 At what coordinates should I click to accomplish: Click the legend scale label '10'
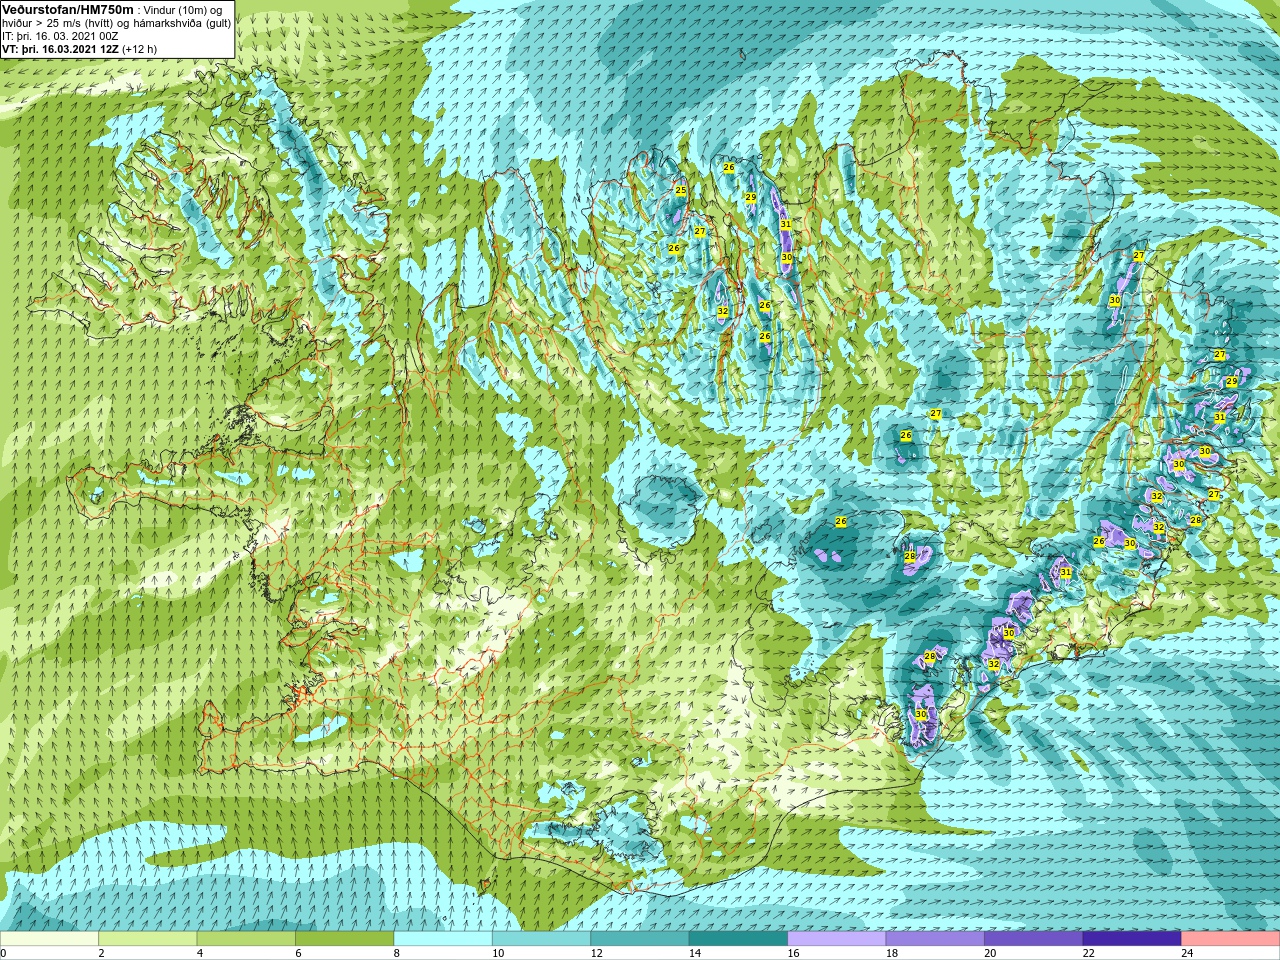pyautogui.click(x=498, y=953)
